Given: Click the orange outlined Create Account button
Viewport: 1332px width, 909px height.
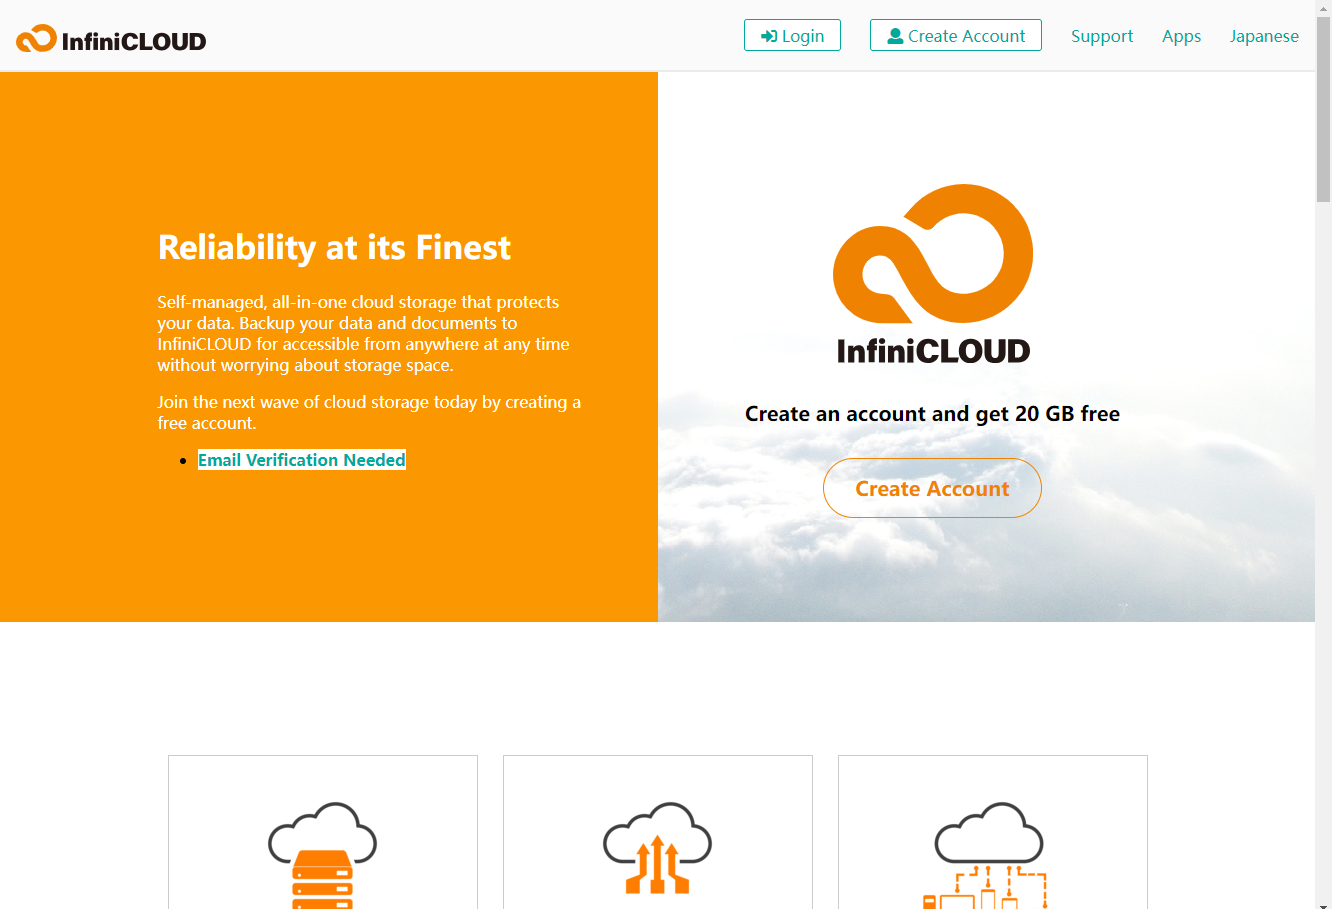Looking at the screenshot, I should point(932,488).
